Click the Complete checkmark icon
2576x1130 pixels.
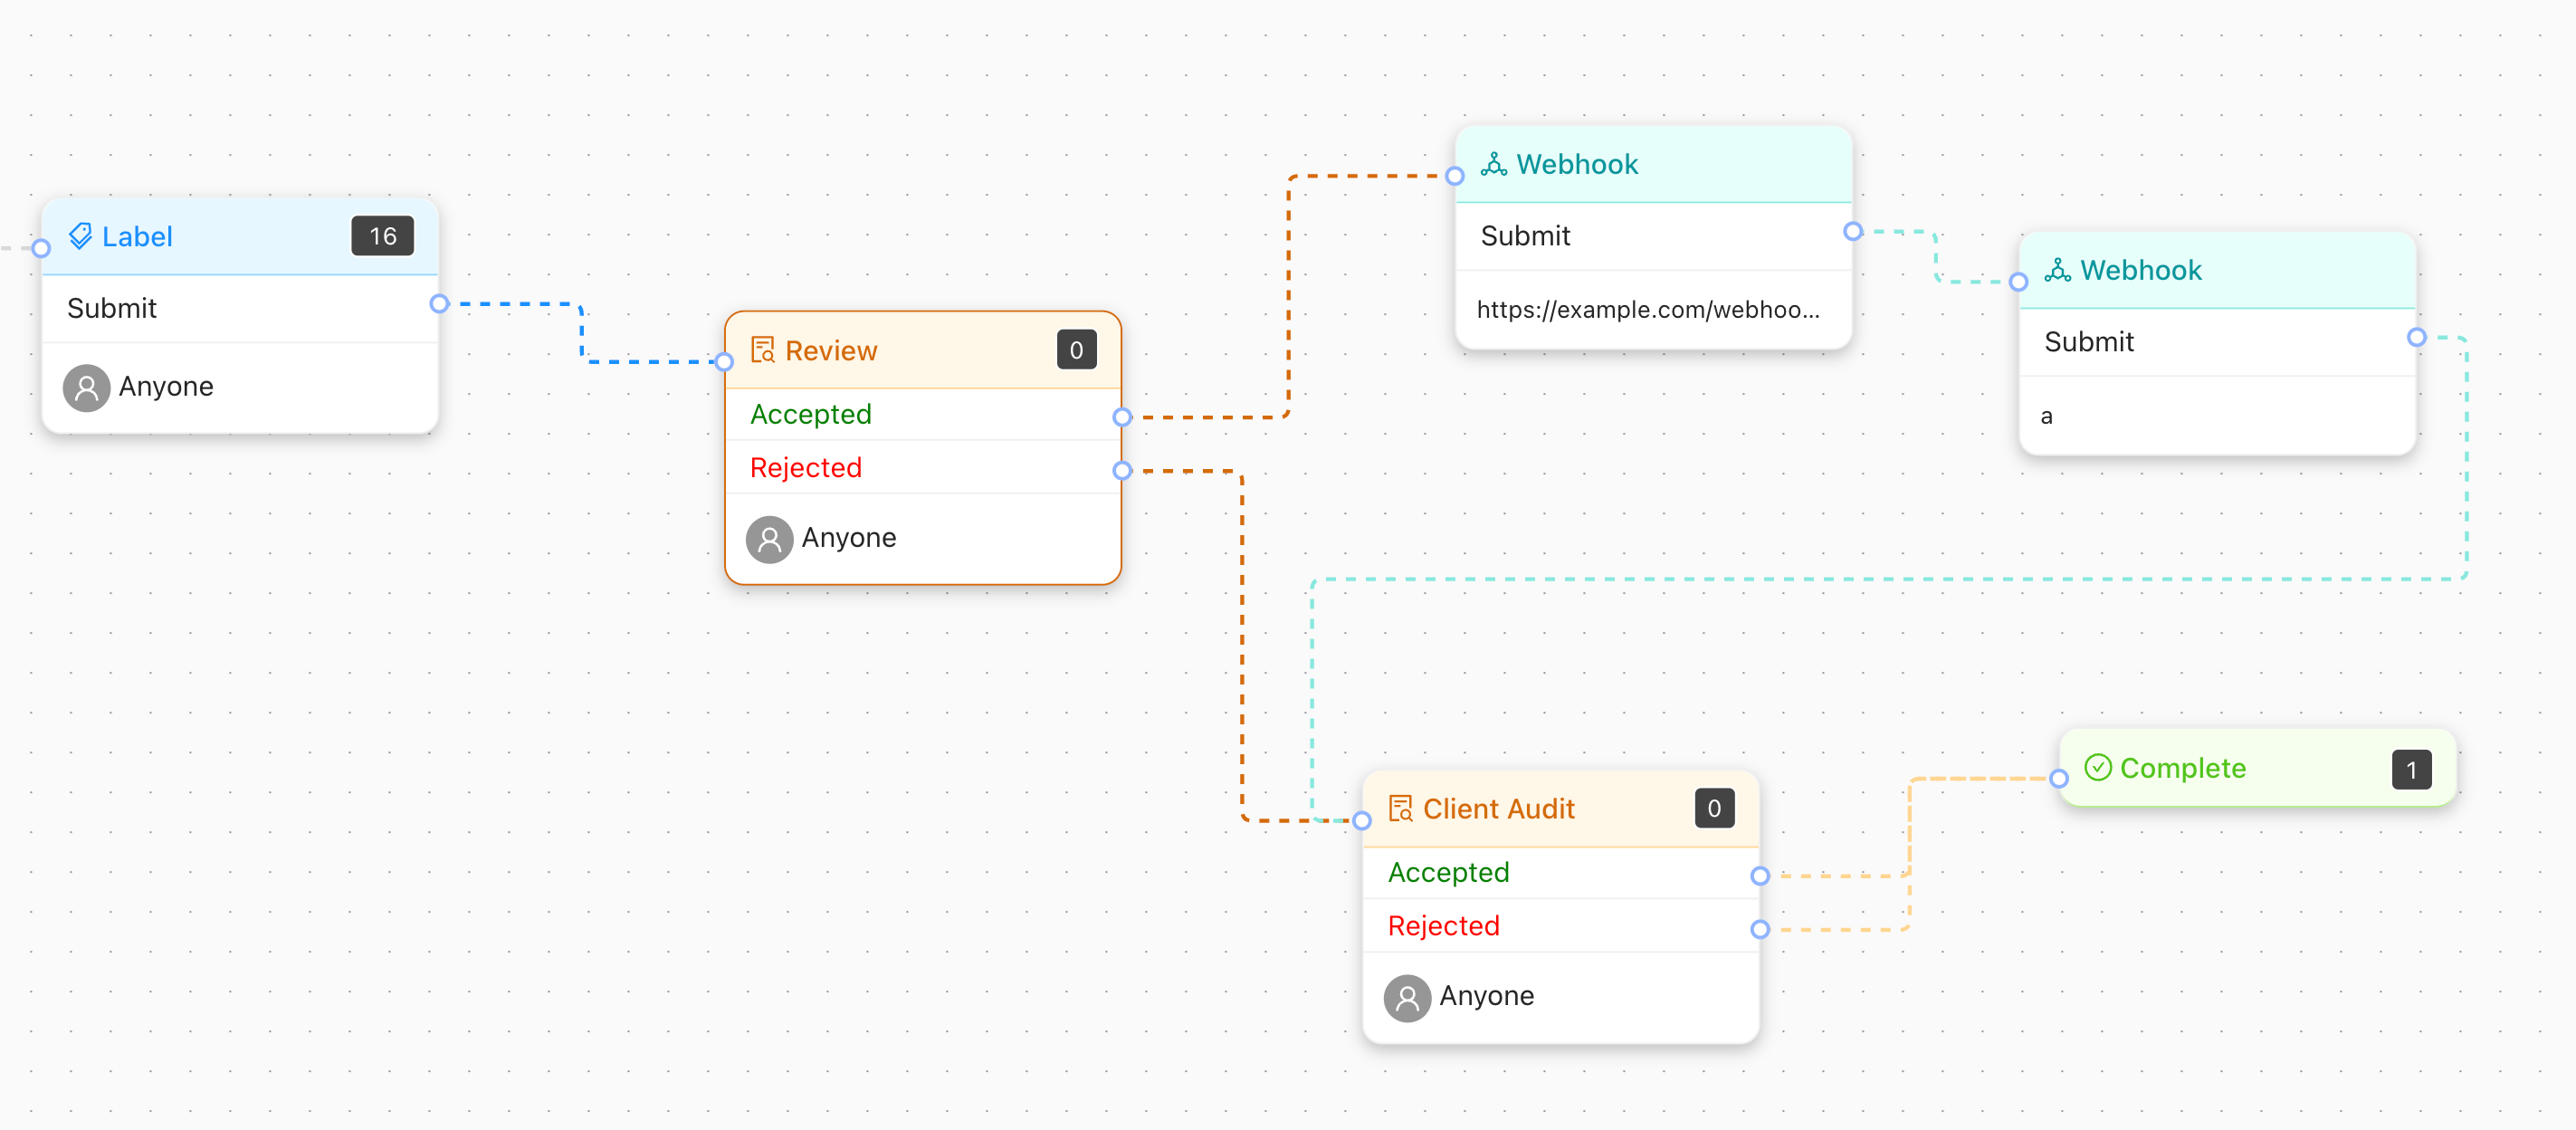pyautogui.click(x=2097, y=768)
